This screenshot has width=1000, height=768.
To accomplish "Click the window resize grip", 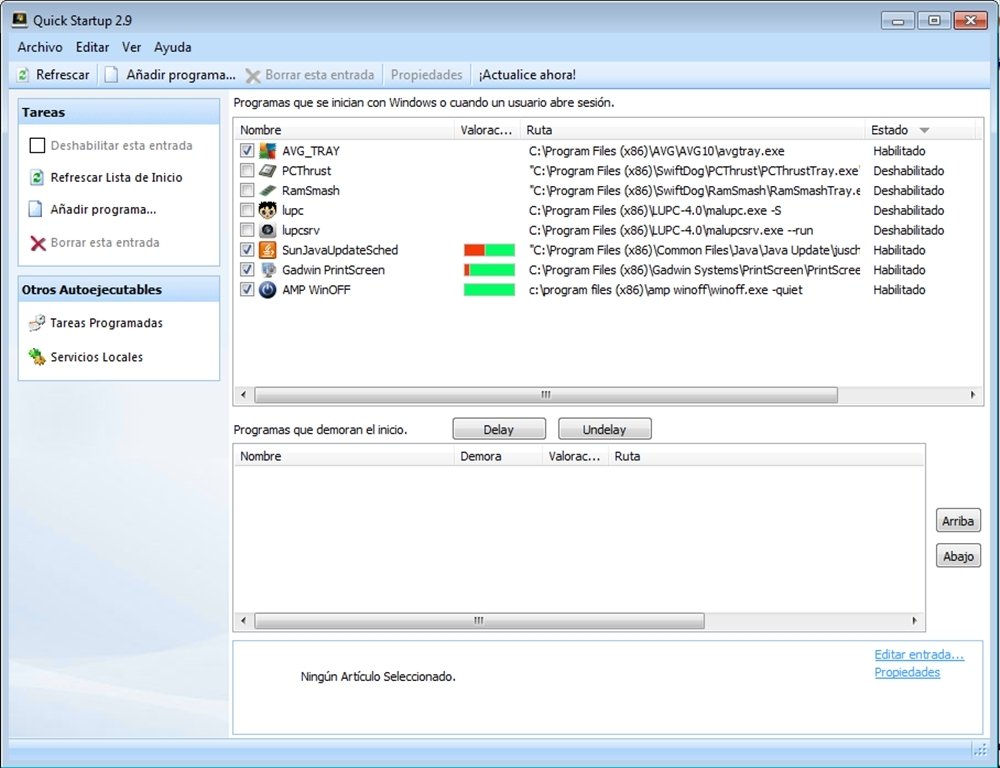I will coord(980,750).
